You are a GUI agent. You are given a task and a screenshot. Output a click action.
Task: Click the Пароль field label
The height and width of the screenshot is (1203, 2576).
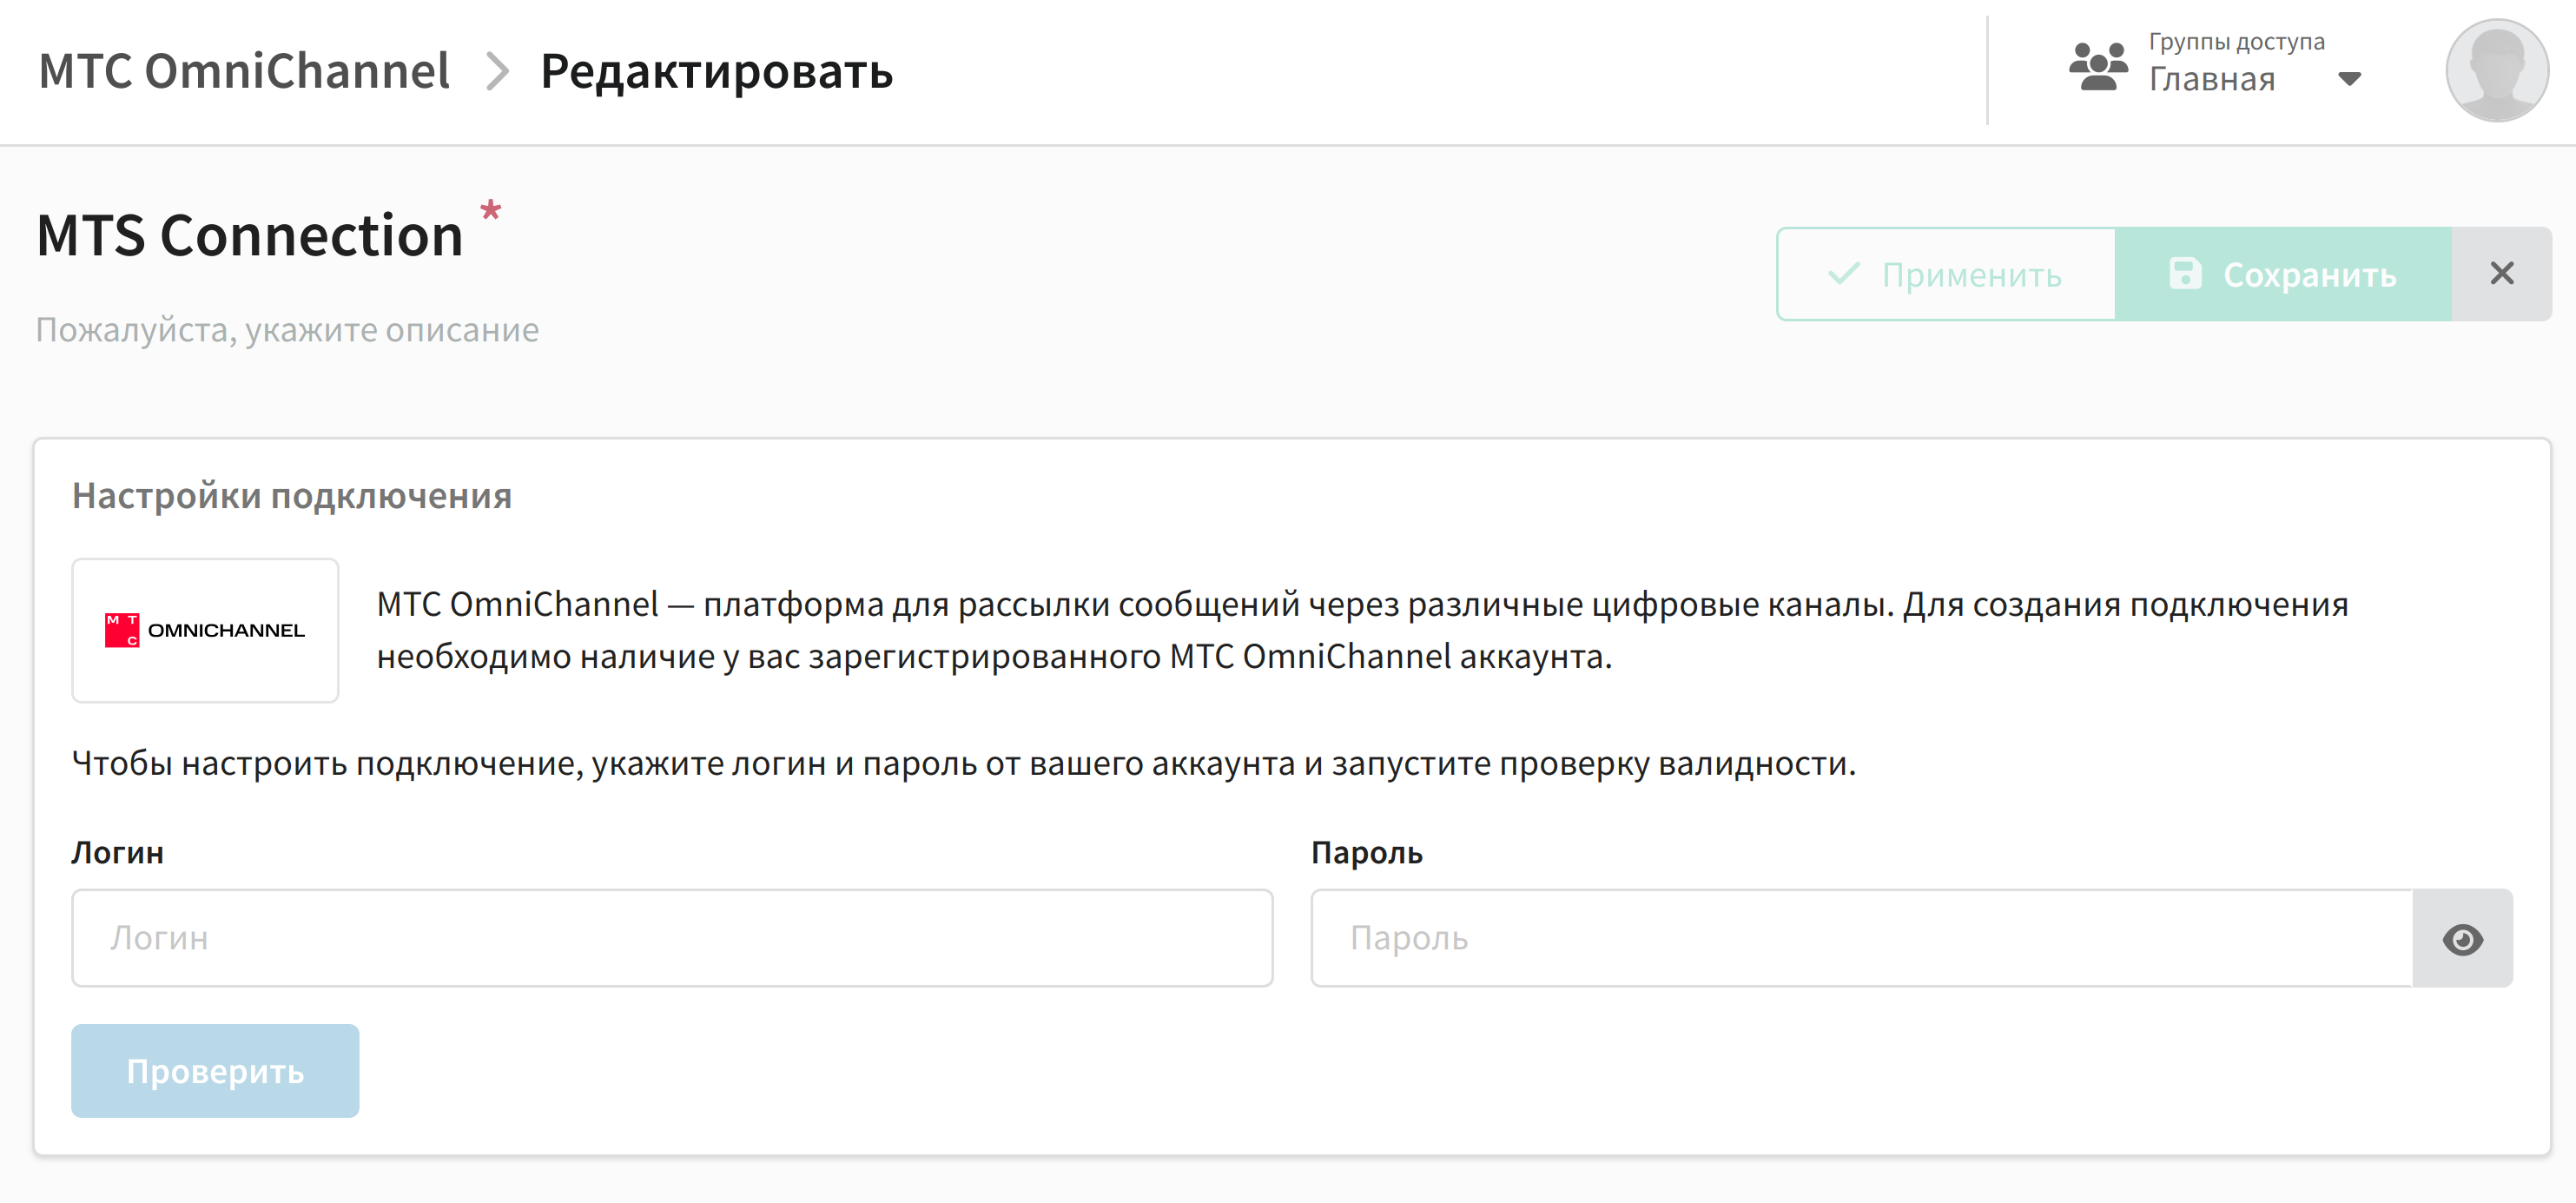pyautogui.click(x=1367, y=853)
